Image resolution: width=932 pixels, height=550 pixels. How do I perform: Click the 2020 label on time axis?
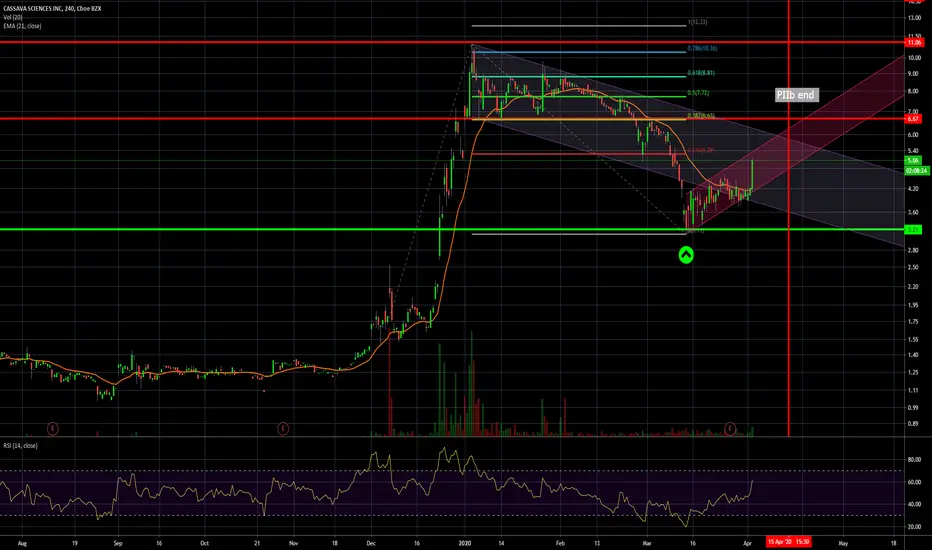tap(465, 543)
